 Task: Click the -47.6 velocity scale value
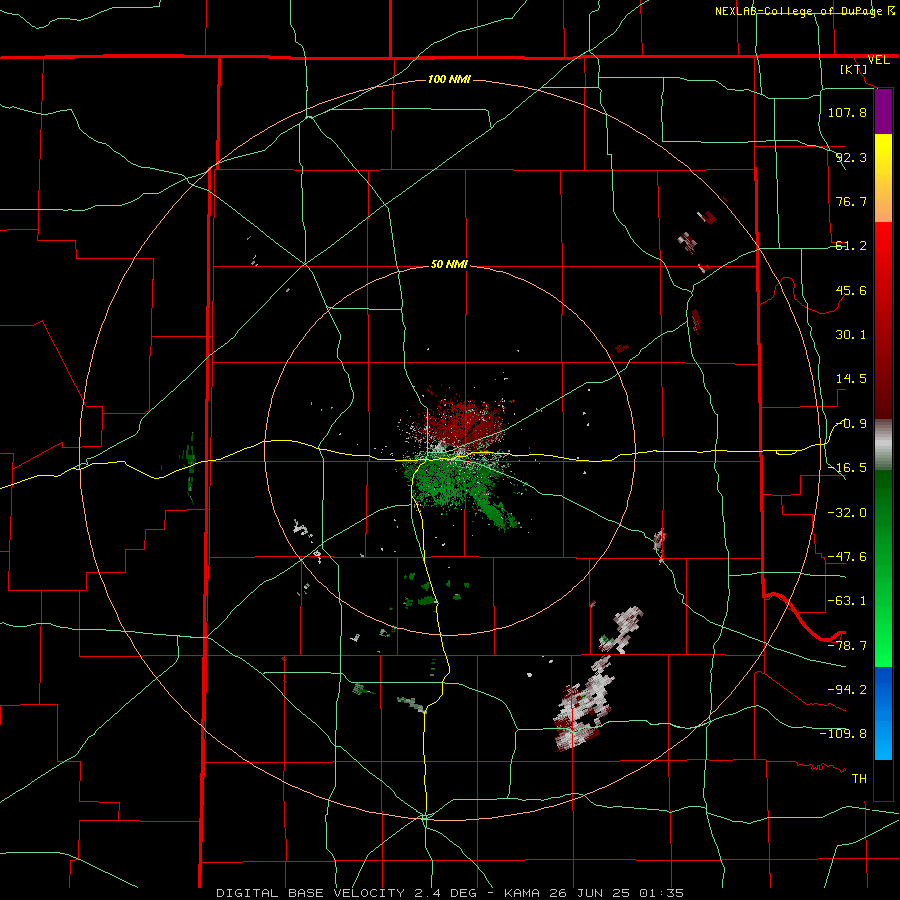[847, 557]
